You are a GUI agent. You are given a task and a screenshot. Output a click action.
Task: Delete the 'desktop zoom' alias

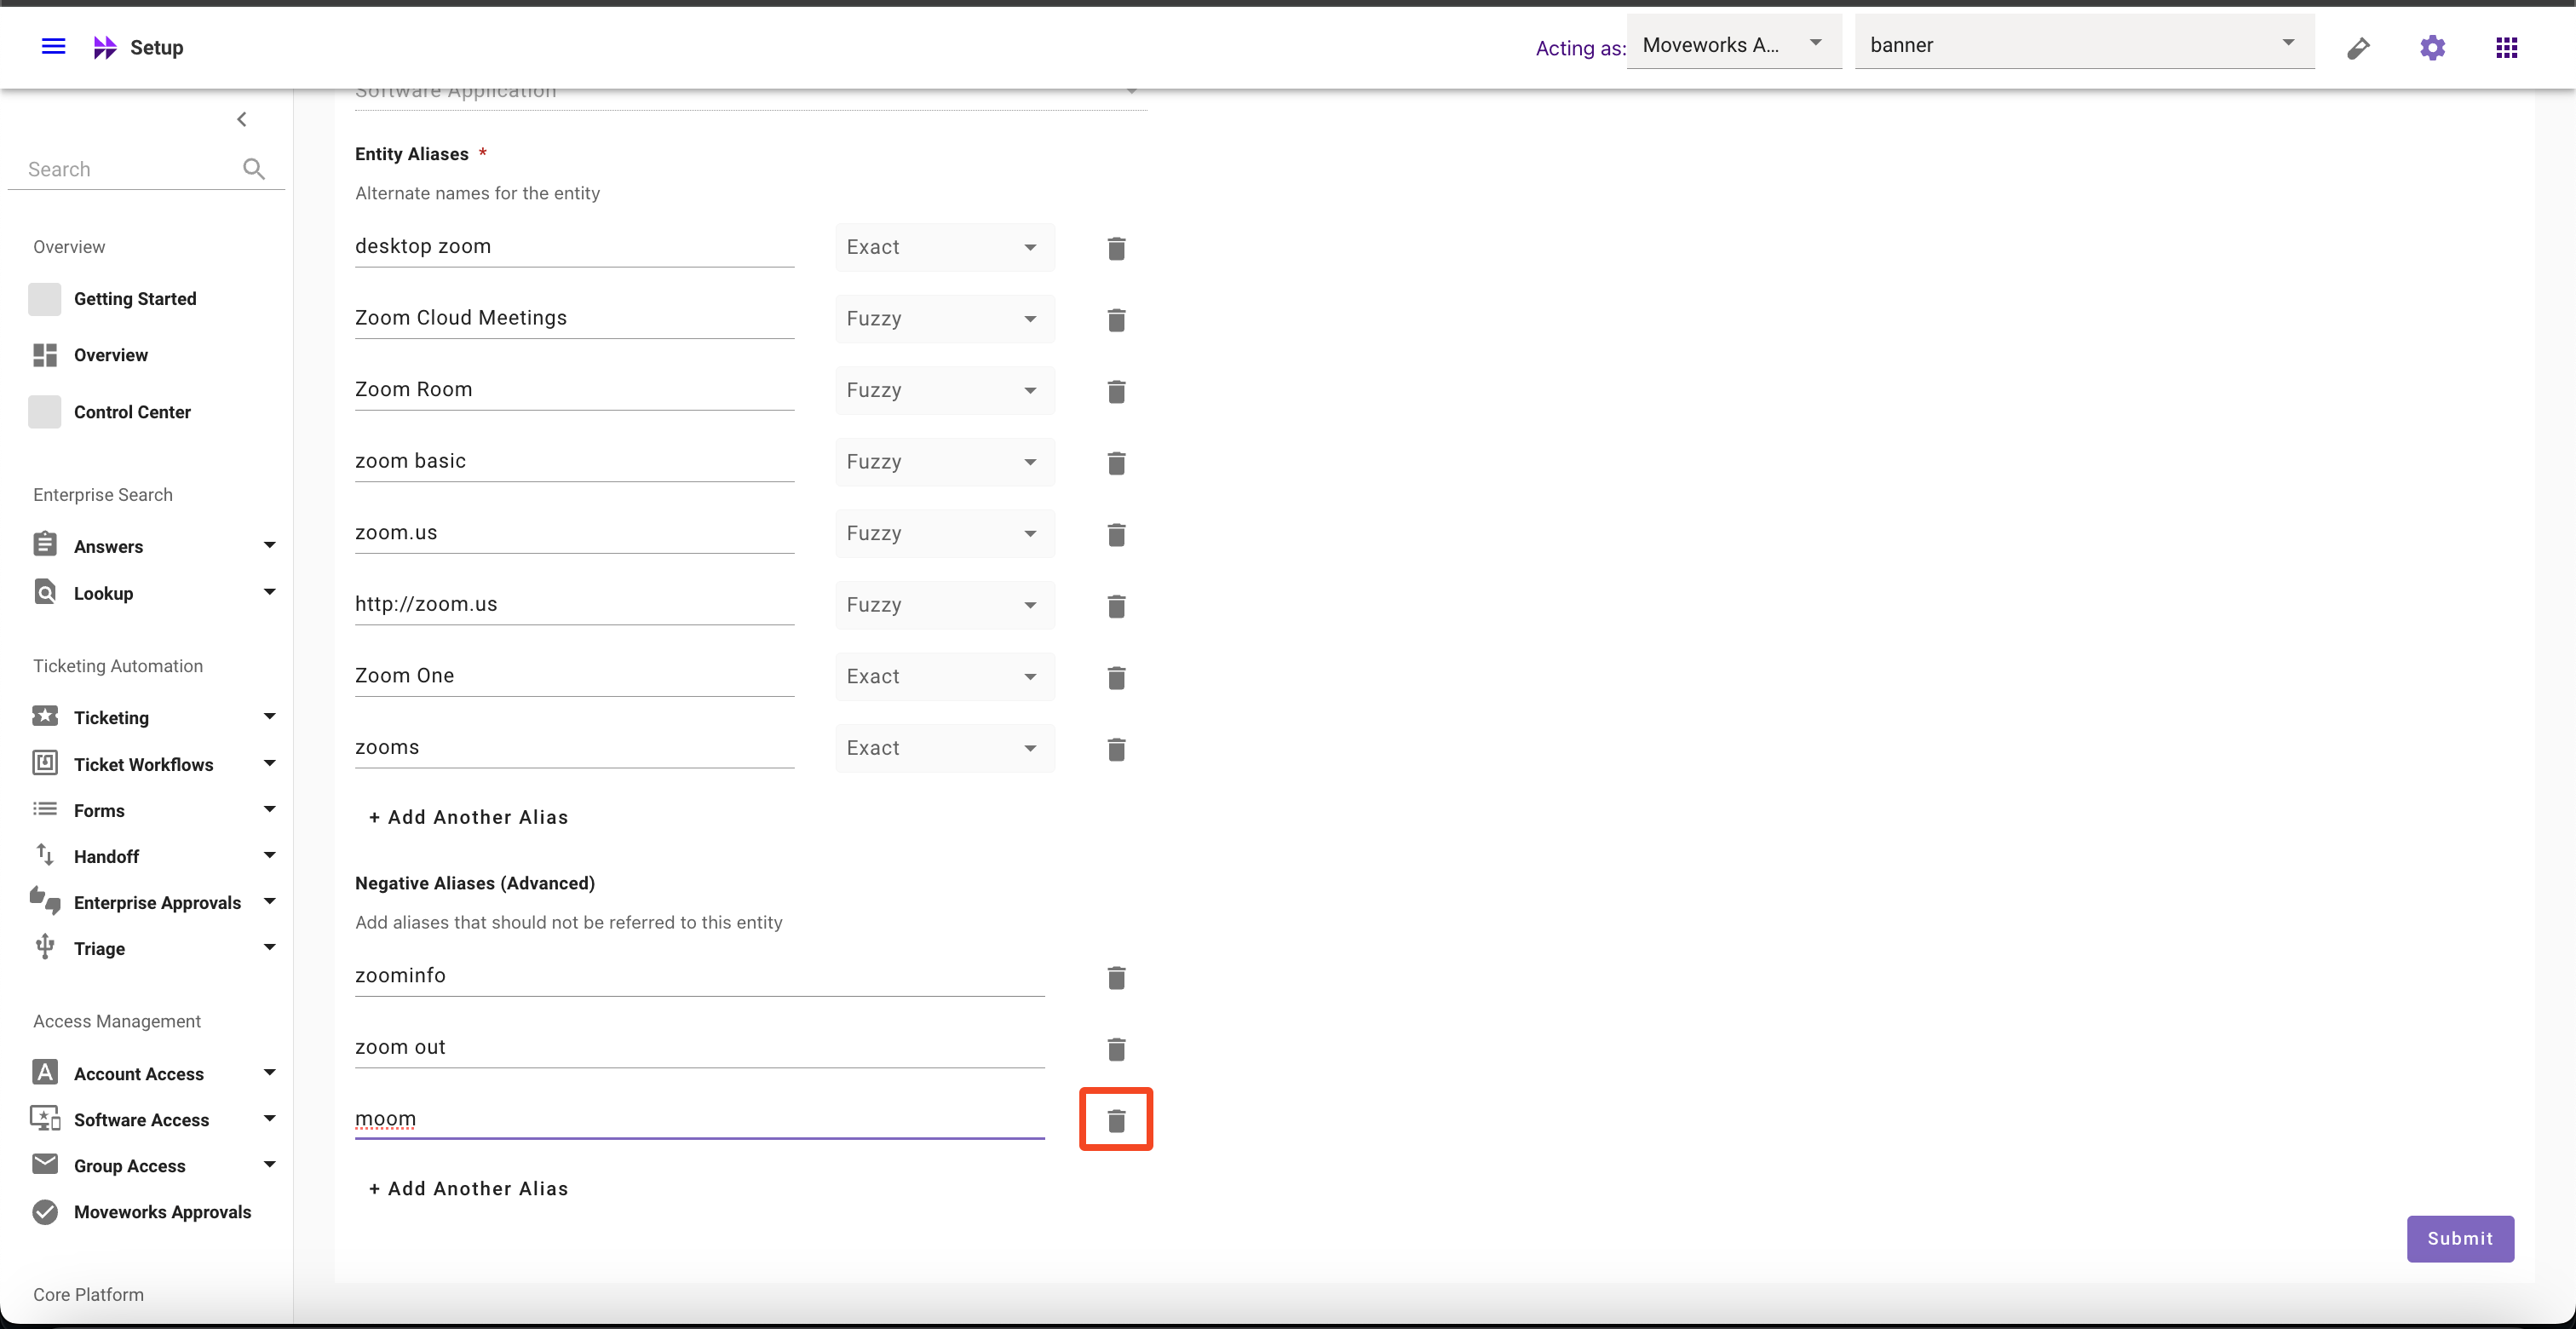(x=1116, y=248)
